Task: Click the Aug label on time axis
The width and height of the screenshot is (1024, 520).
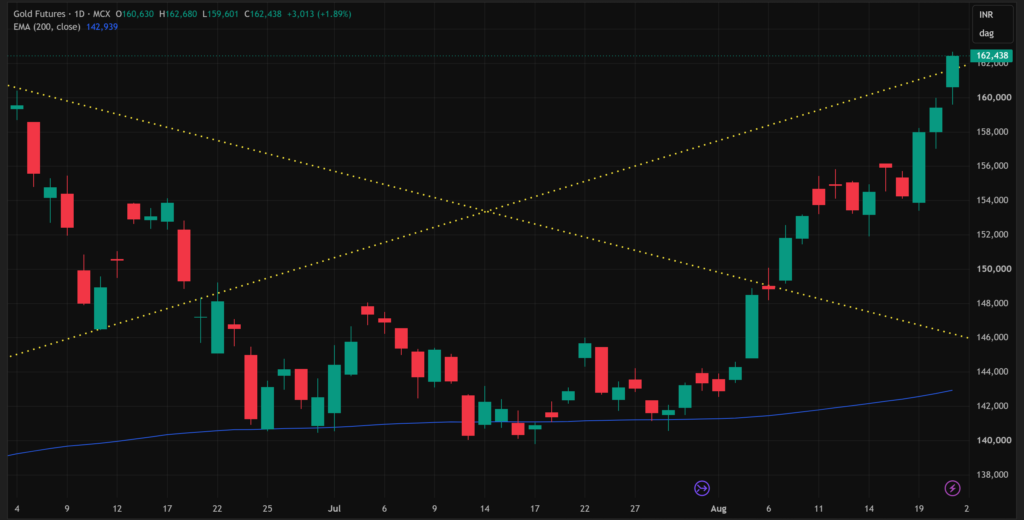Action: pyautogui.click(x=718, y=508)
